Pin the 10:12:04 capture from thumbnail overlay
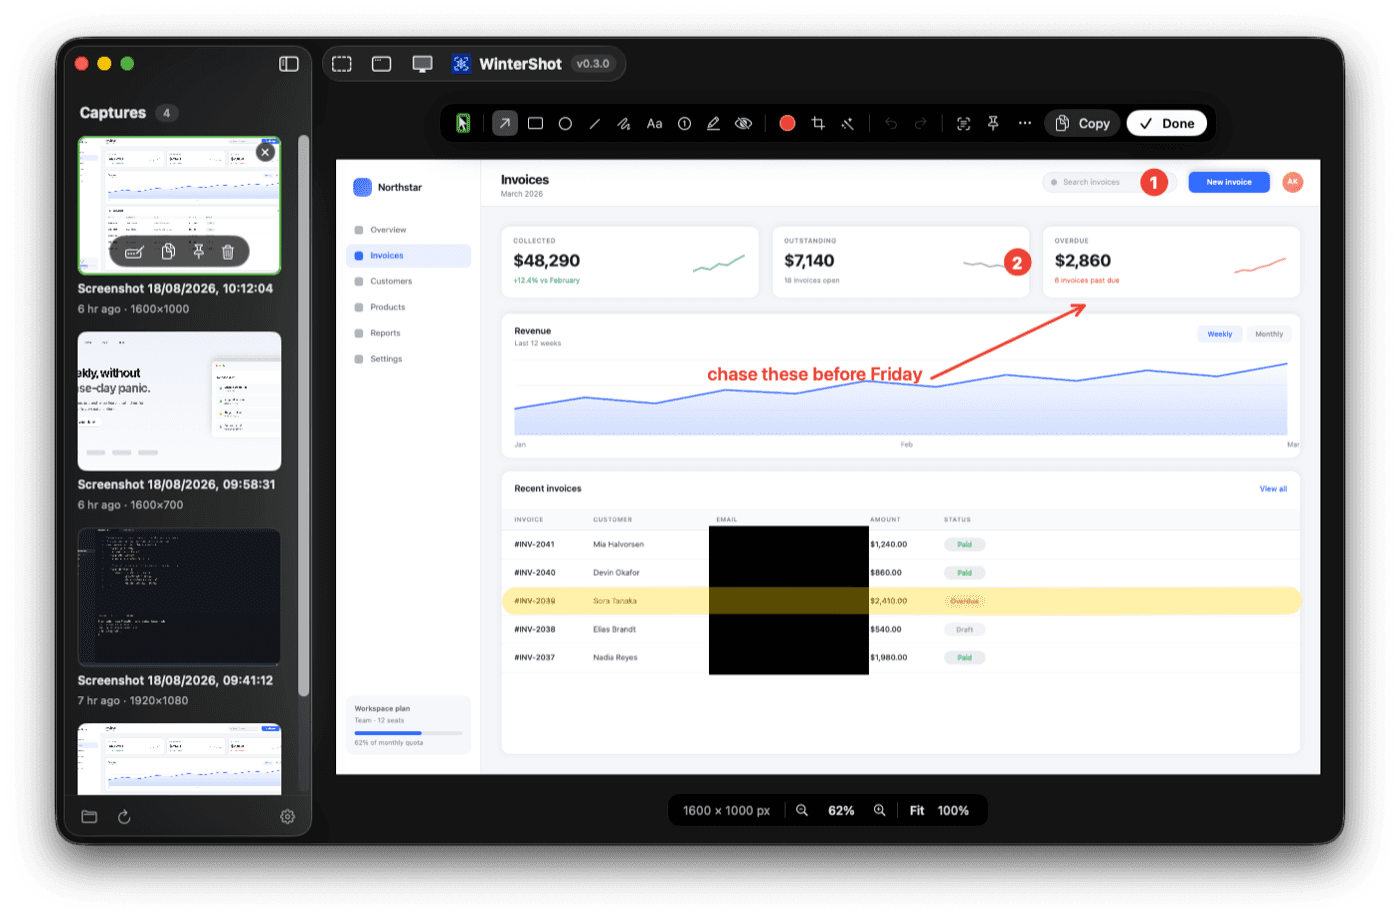The image size is (1400, 918). [198, 252]
